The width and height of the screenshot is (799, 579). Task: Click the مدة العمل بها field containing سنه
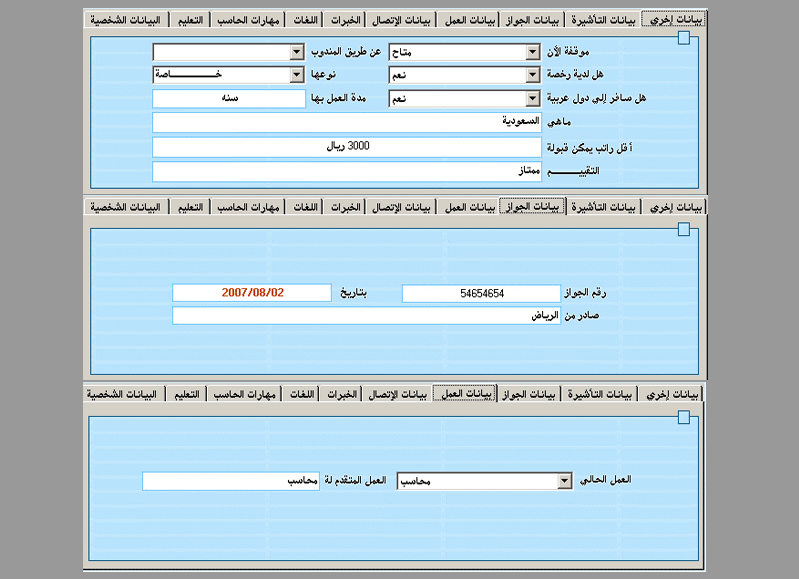pyautogui.click(x=229, y=98)
